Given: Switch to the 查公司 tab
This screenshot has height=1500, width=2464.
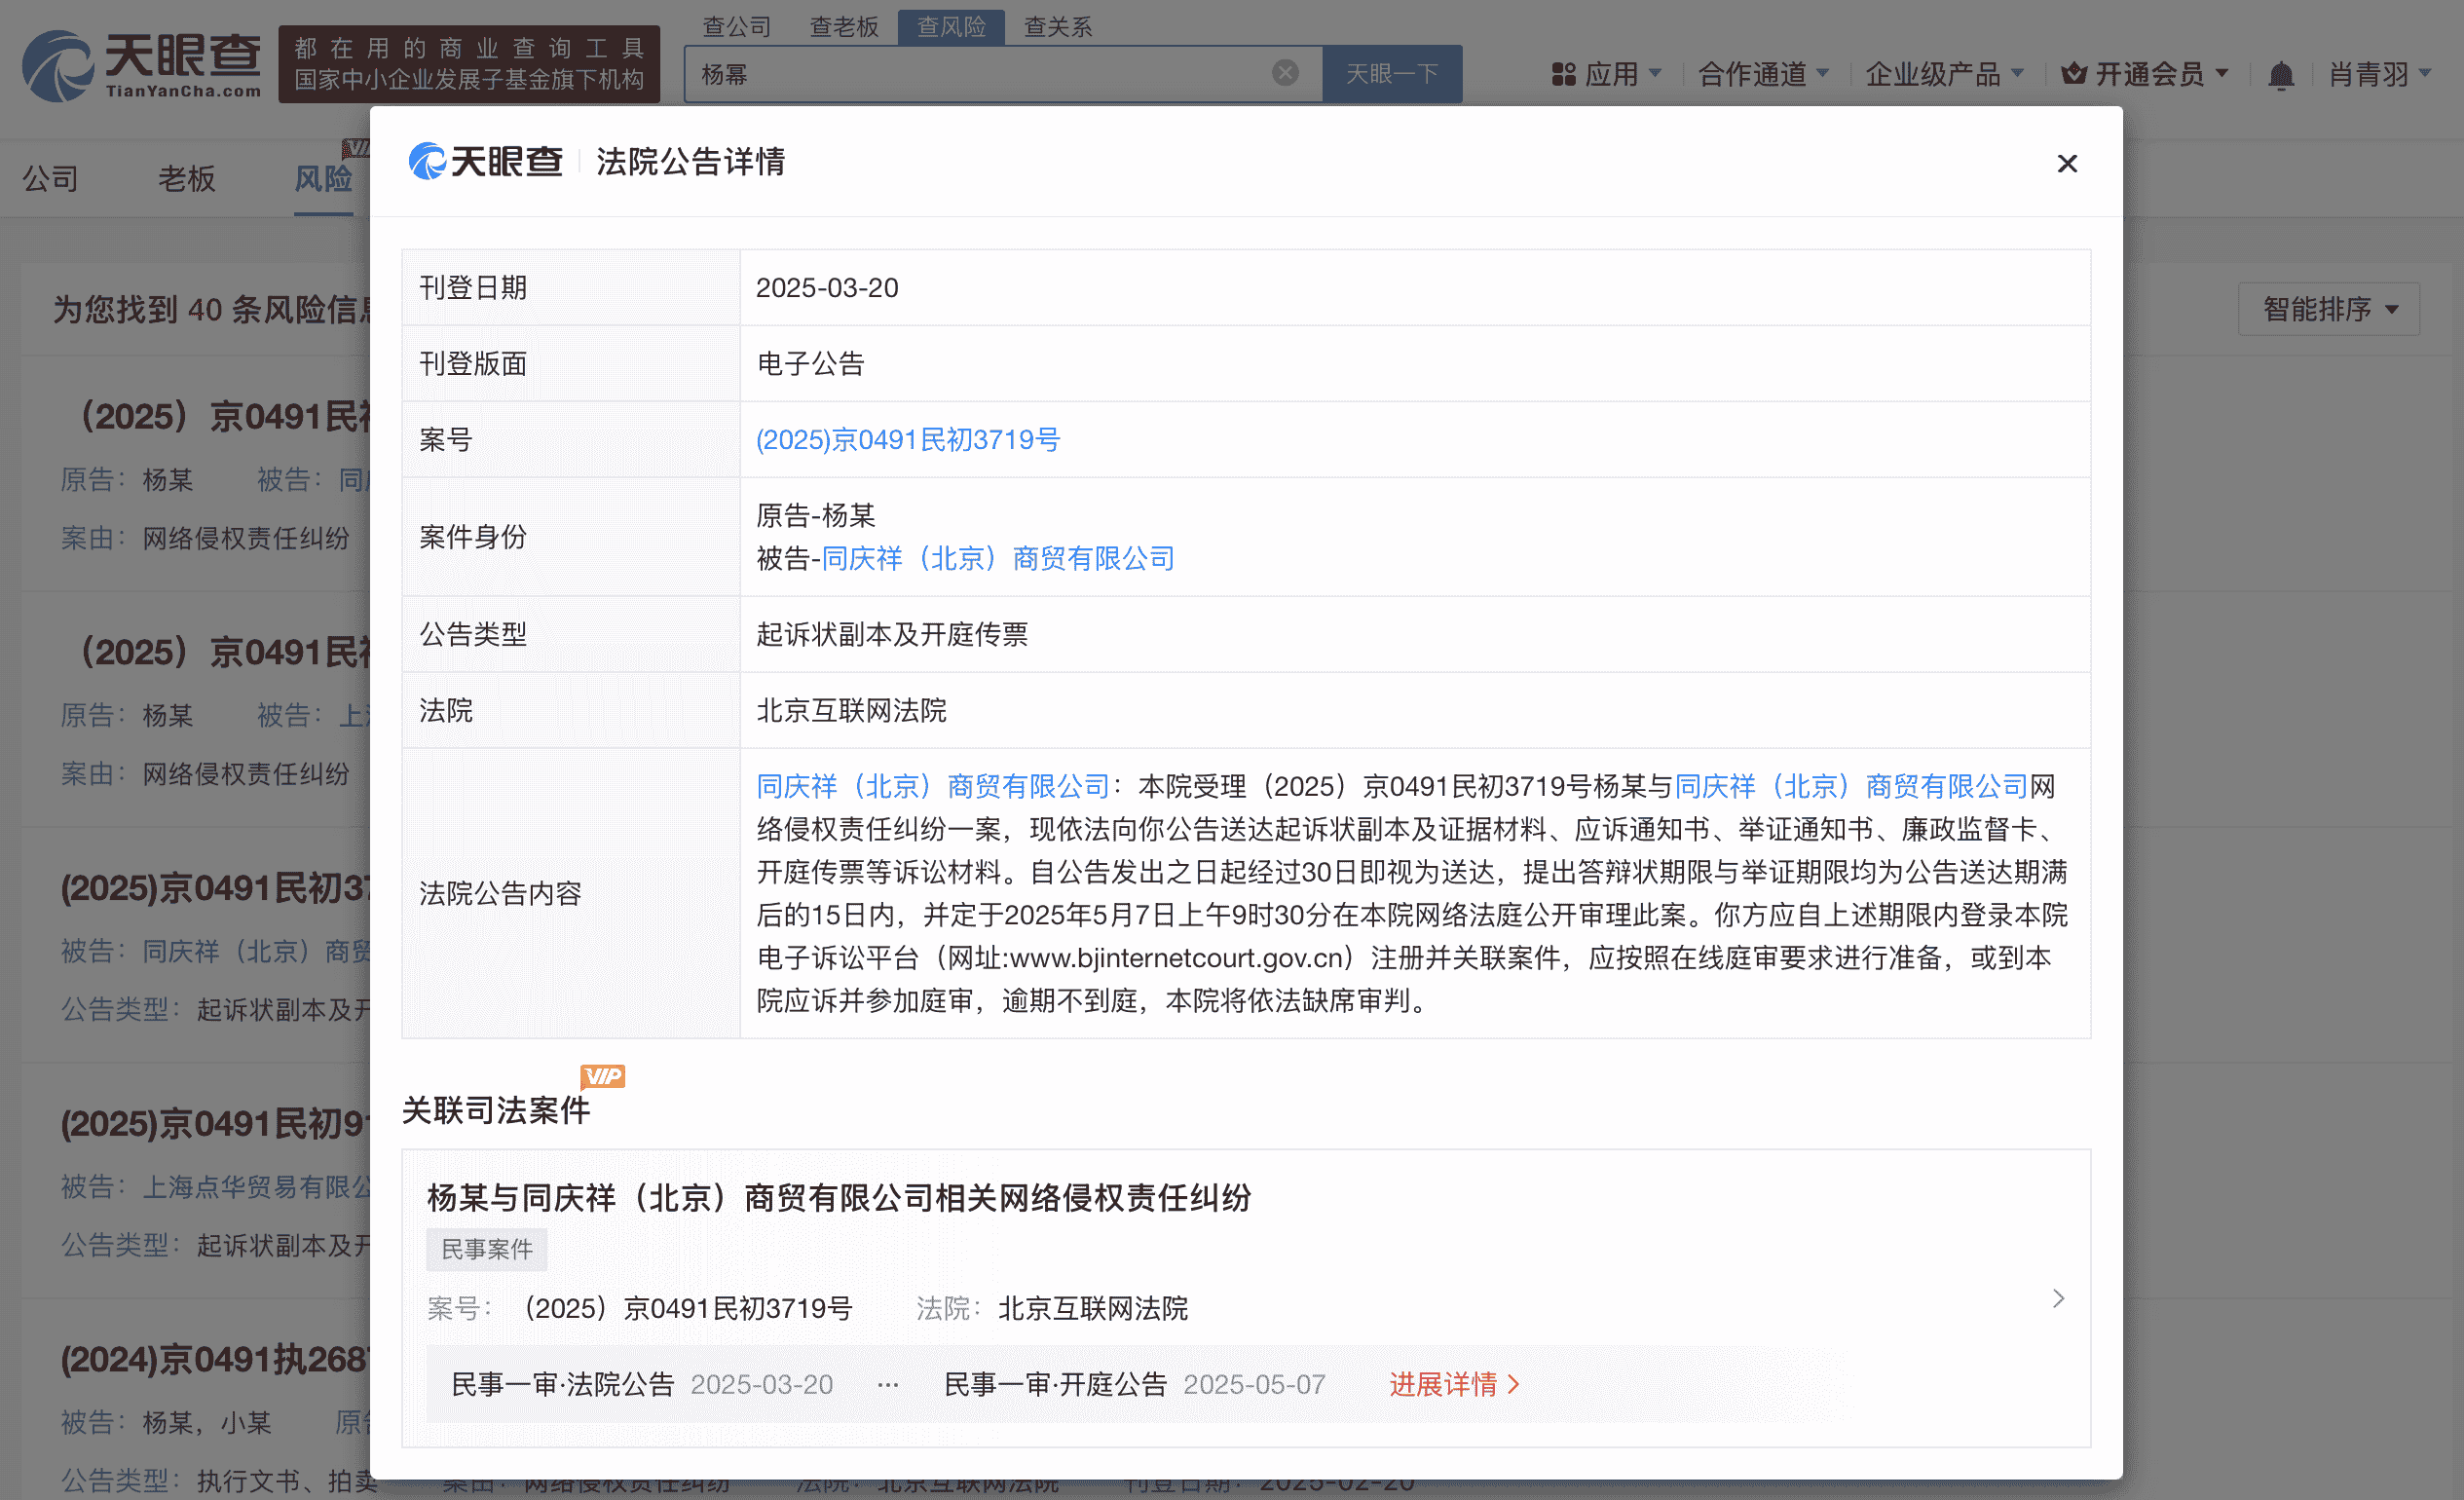Looking at the screenshot, I should coord(737,27).
